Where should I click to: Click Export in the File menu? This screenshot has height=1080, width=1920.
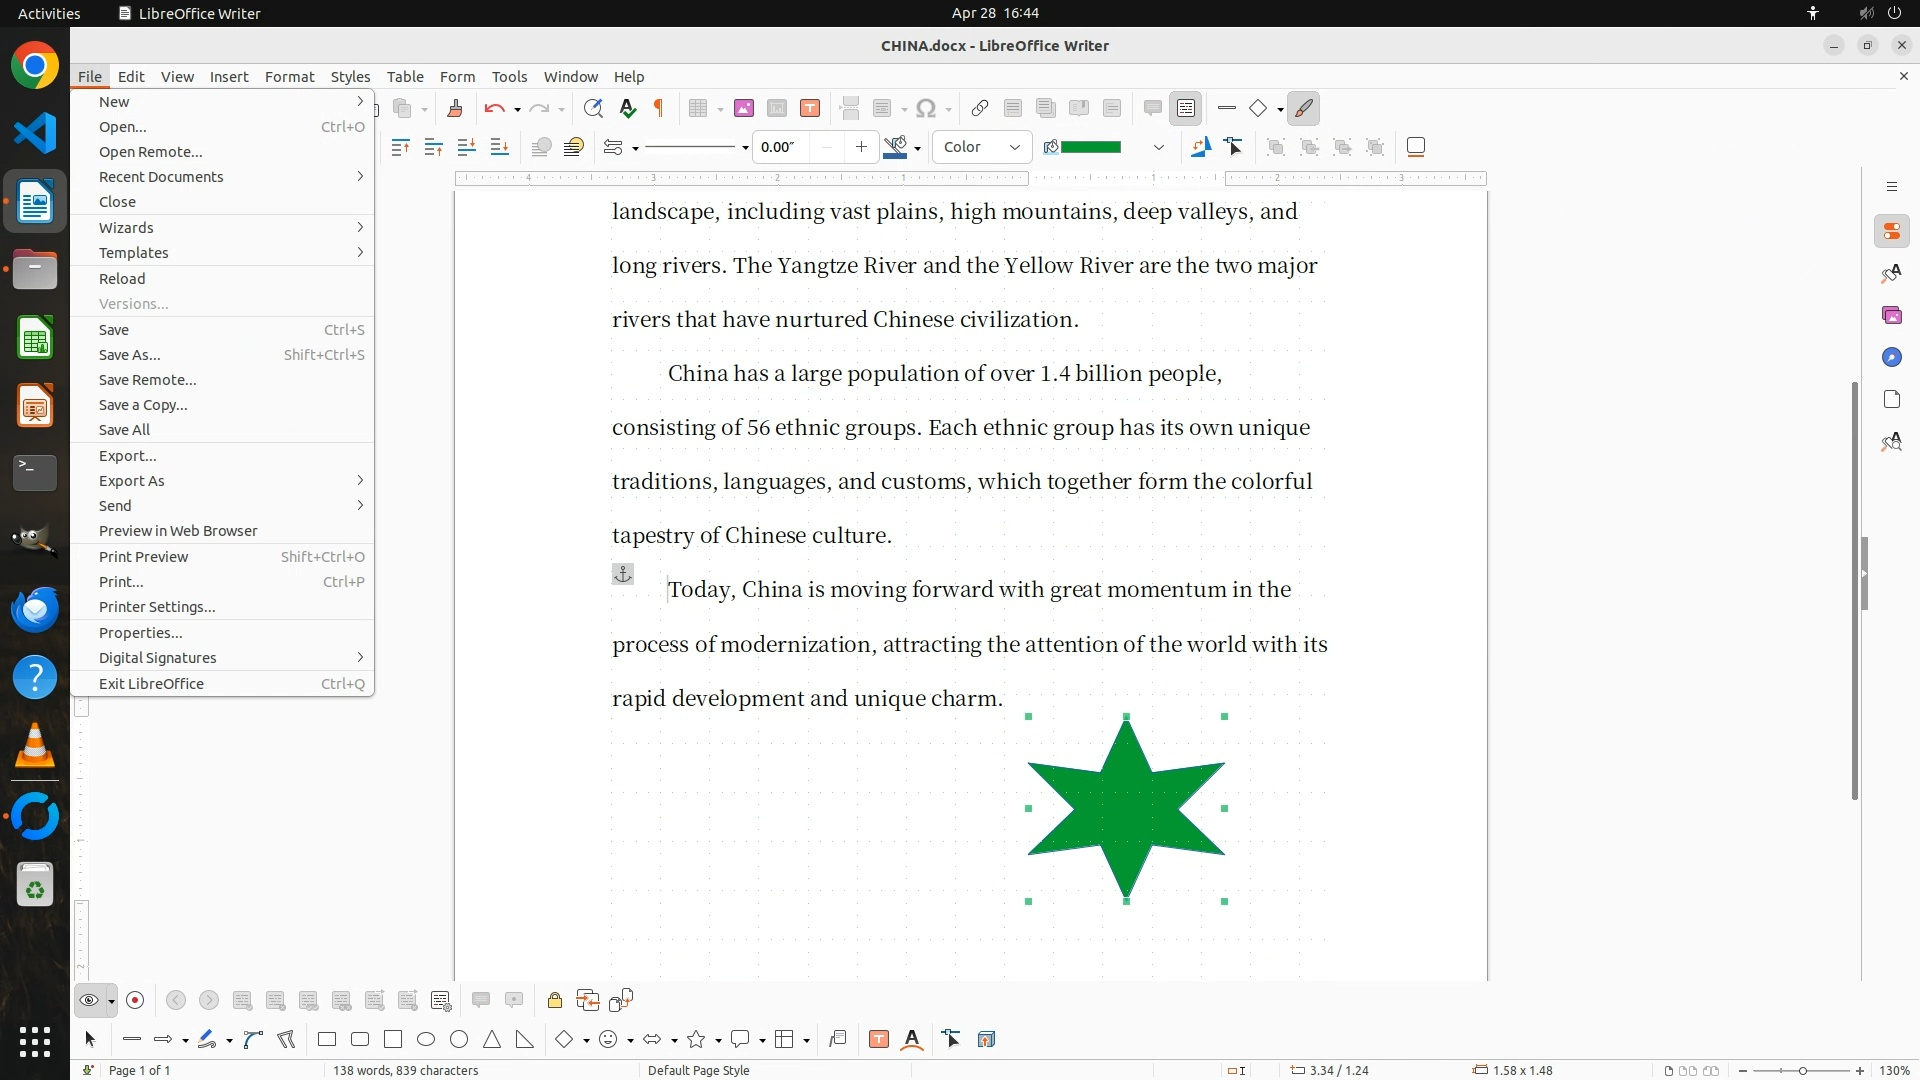click(127, 456)
